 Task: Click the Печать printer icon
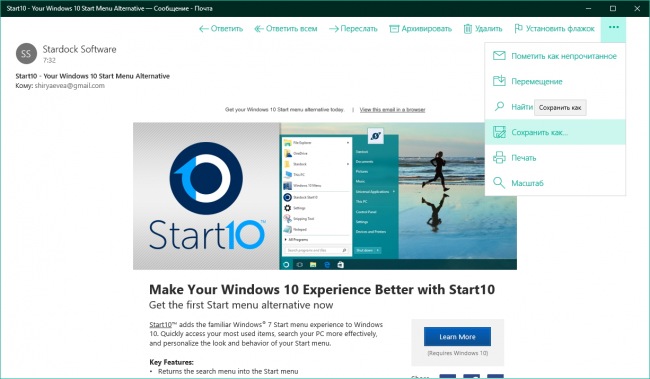point(499,158)
